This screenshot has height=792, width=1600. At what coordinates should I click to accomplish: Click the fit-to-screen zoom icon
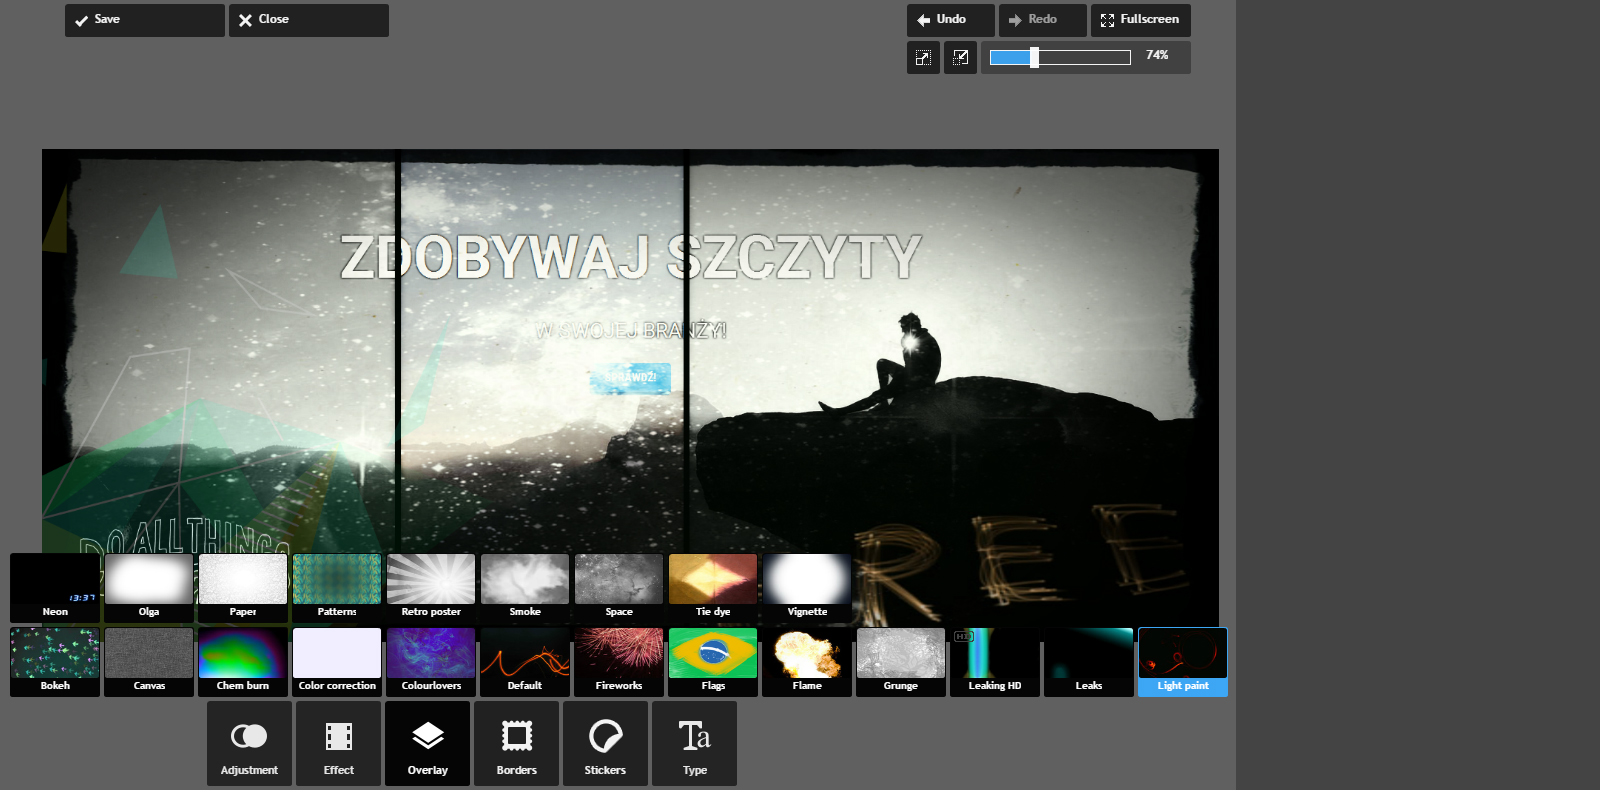pos(923,57)
